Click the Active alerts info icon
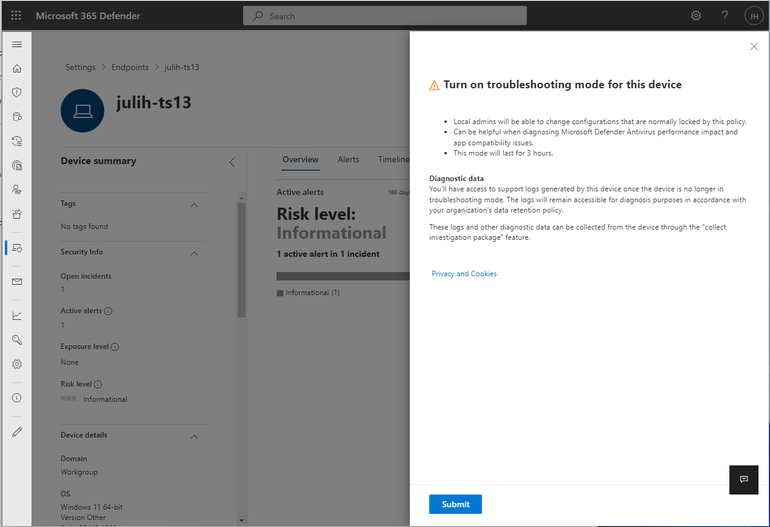Image resolution: width=770 pixels, height=527 pixels. coord(108,311)
